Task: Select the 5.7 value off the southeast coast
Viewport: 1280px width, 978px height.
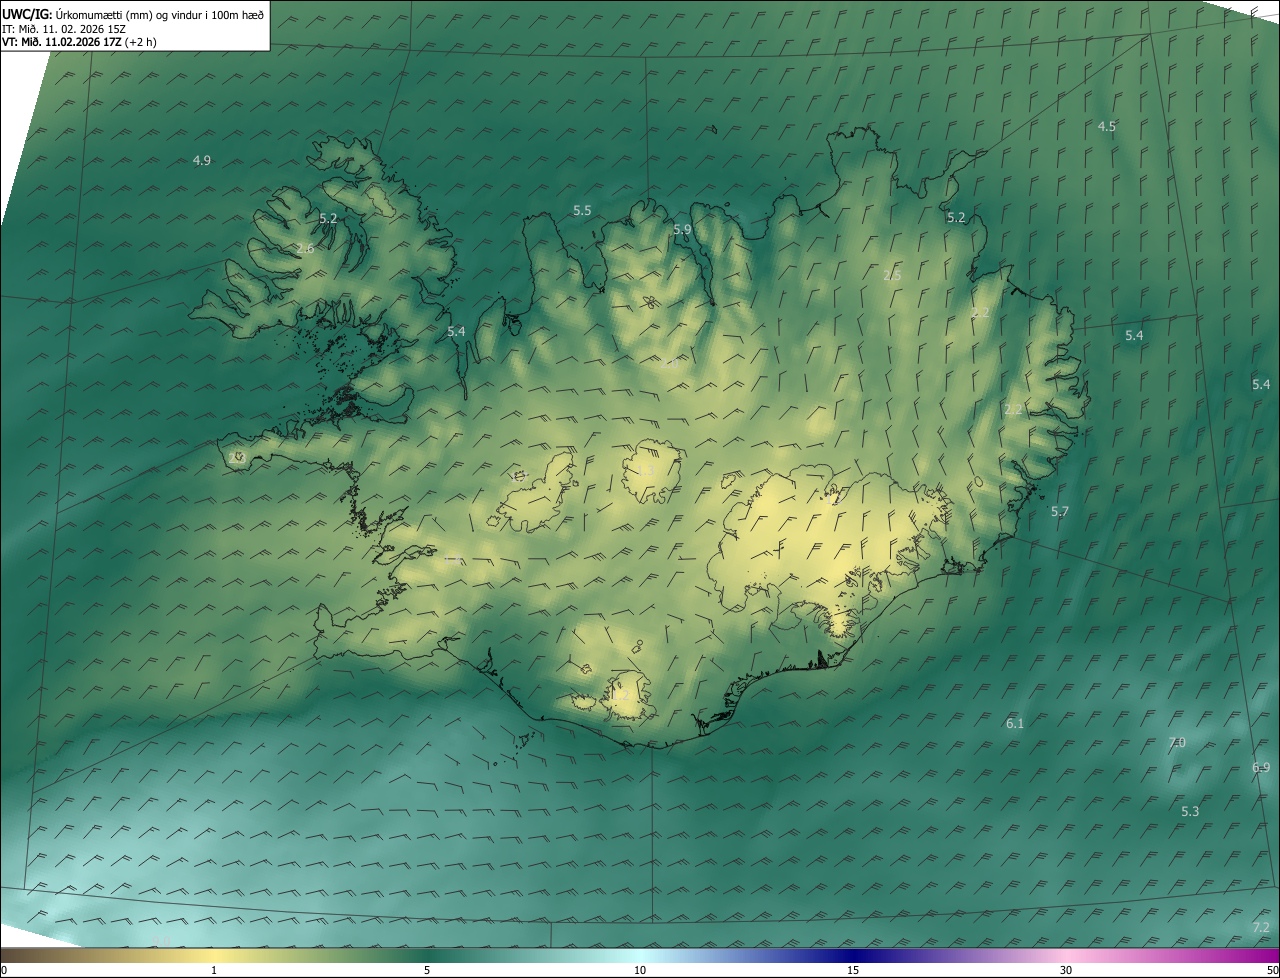Action: pyautogui.click(x=1060, y=512)
